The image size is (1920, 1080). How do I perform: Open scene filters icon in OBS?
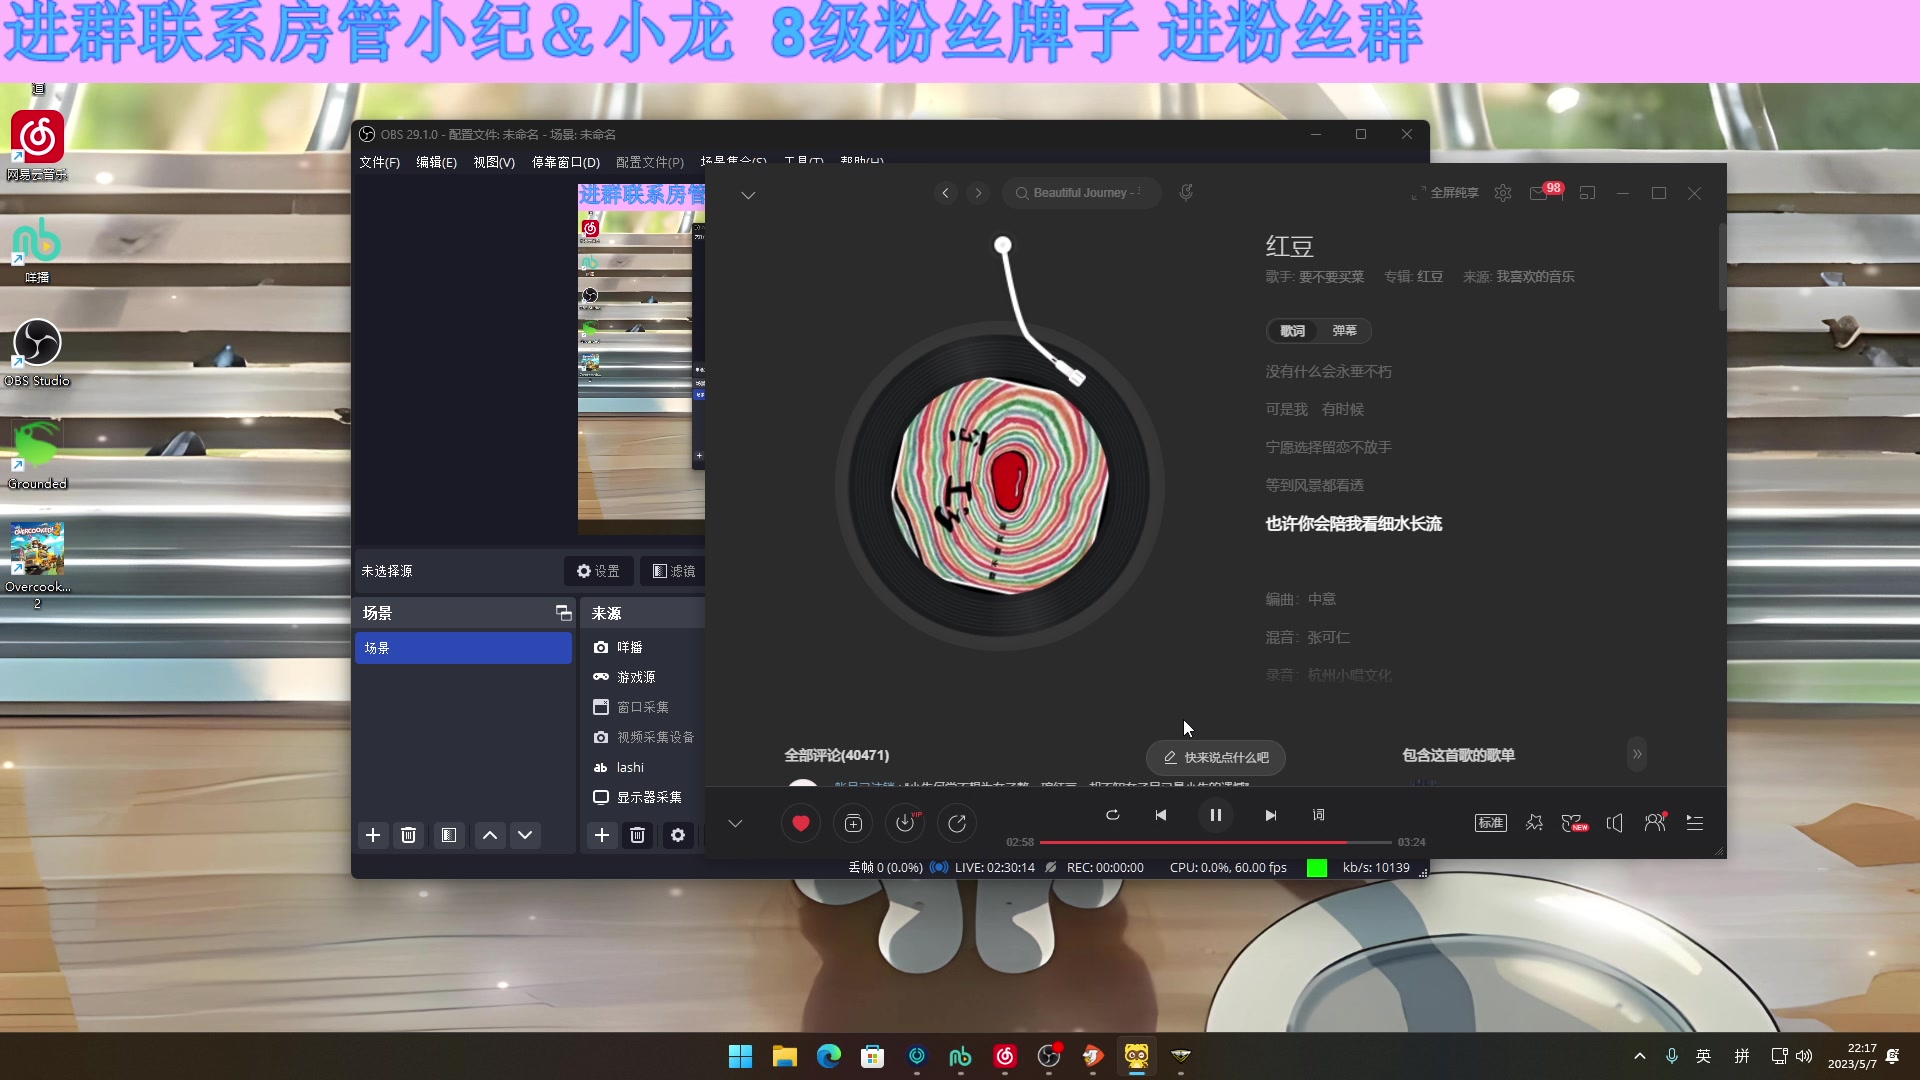tap(449, 835)
